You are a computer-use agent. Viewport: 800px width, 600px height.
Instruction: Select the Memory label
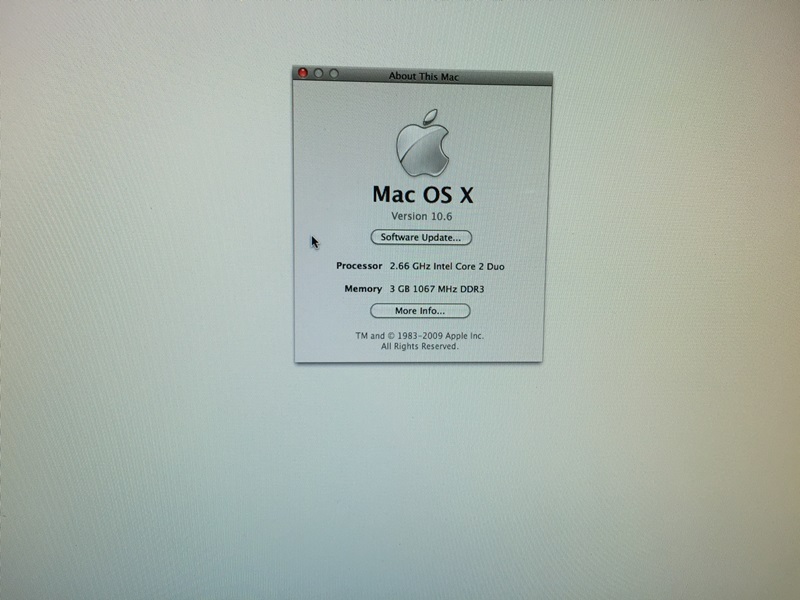coord(363,289)
